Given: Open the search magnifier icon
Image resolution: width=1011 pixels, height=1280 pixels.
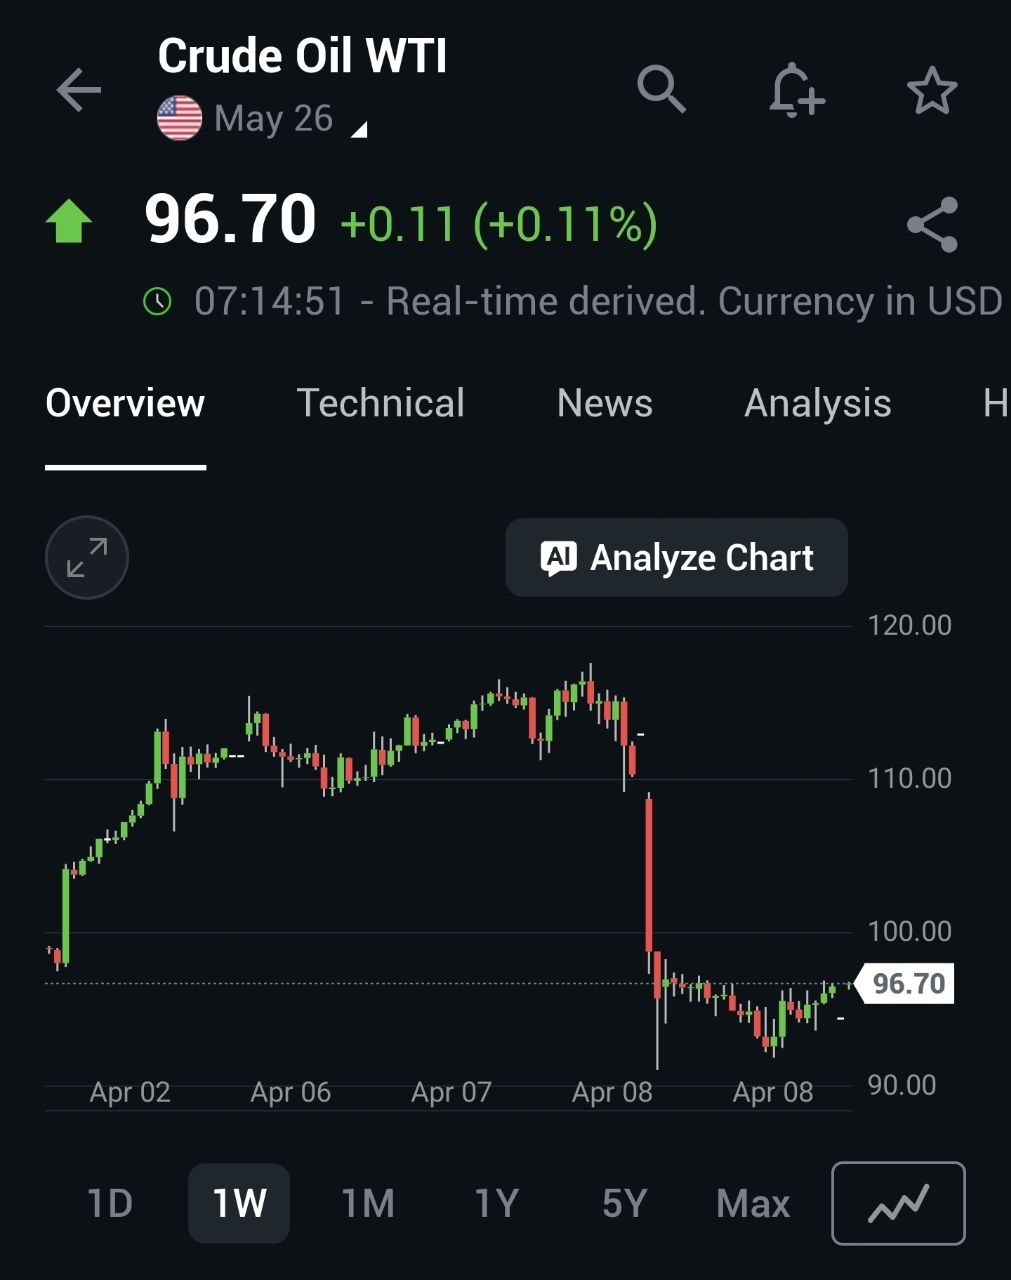Looking at the screenshot, I should click(661, 90).
